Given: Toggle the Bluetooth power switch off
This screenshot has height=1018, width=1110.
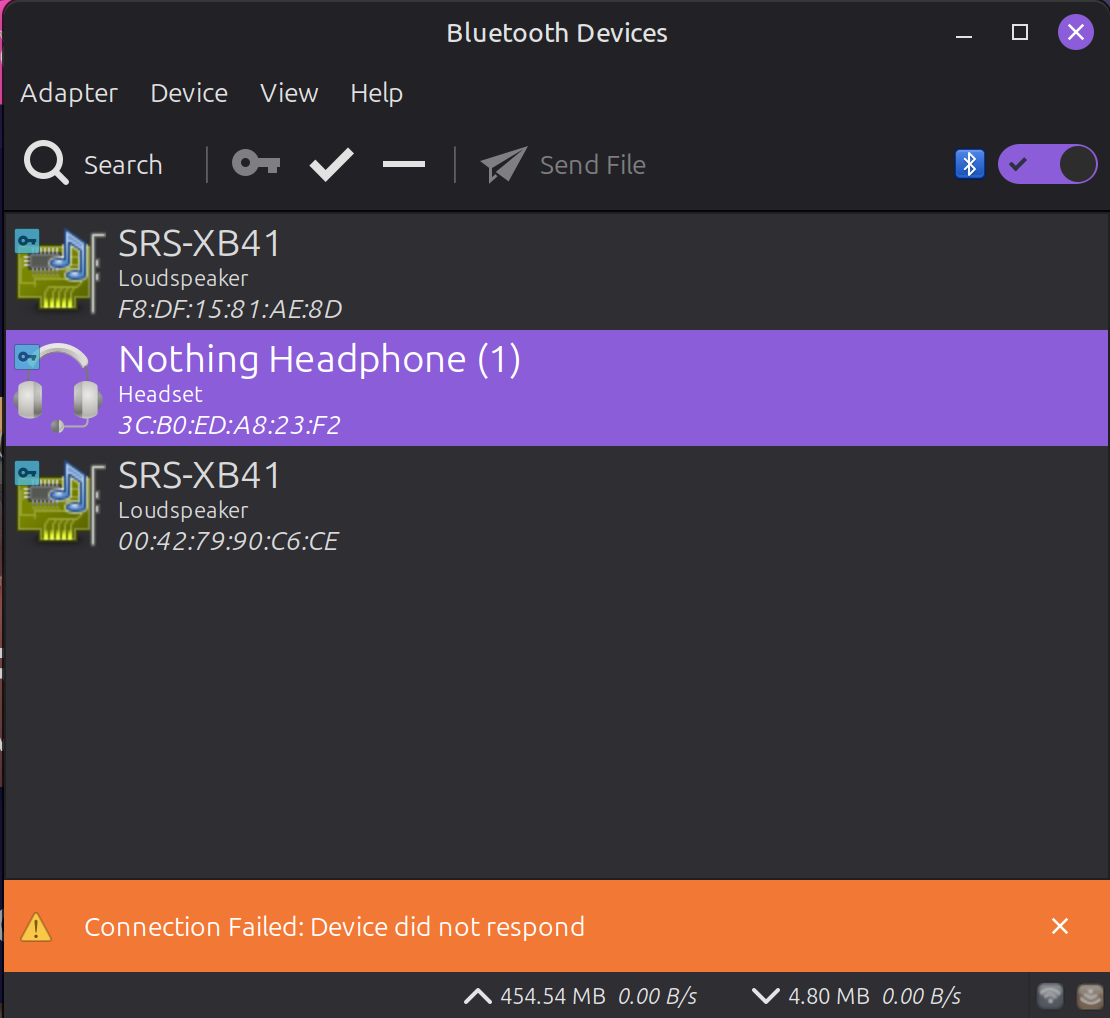Looking at the screenshot, I should (1047, 164).
